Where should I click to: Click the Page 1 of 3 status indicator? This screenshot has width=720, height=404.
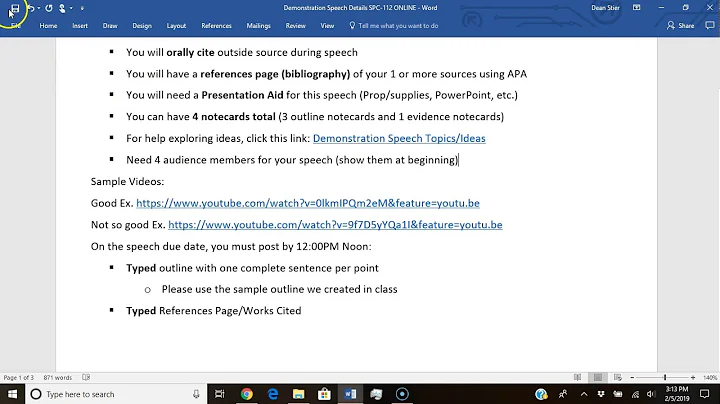[x=19, y=377]
